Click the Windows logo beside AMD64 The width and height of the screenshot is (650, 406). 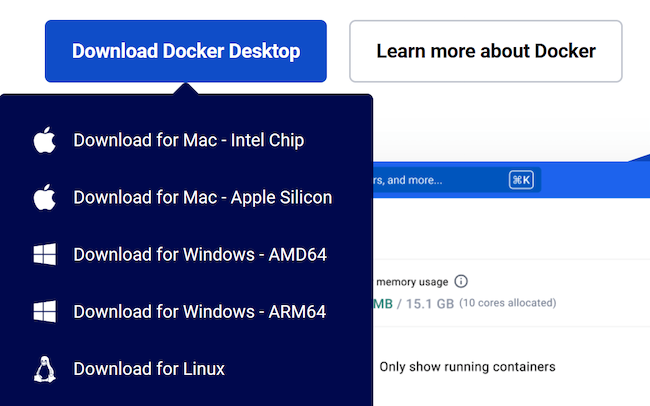click(45, 254)
